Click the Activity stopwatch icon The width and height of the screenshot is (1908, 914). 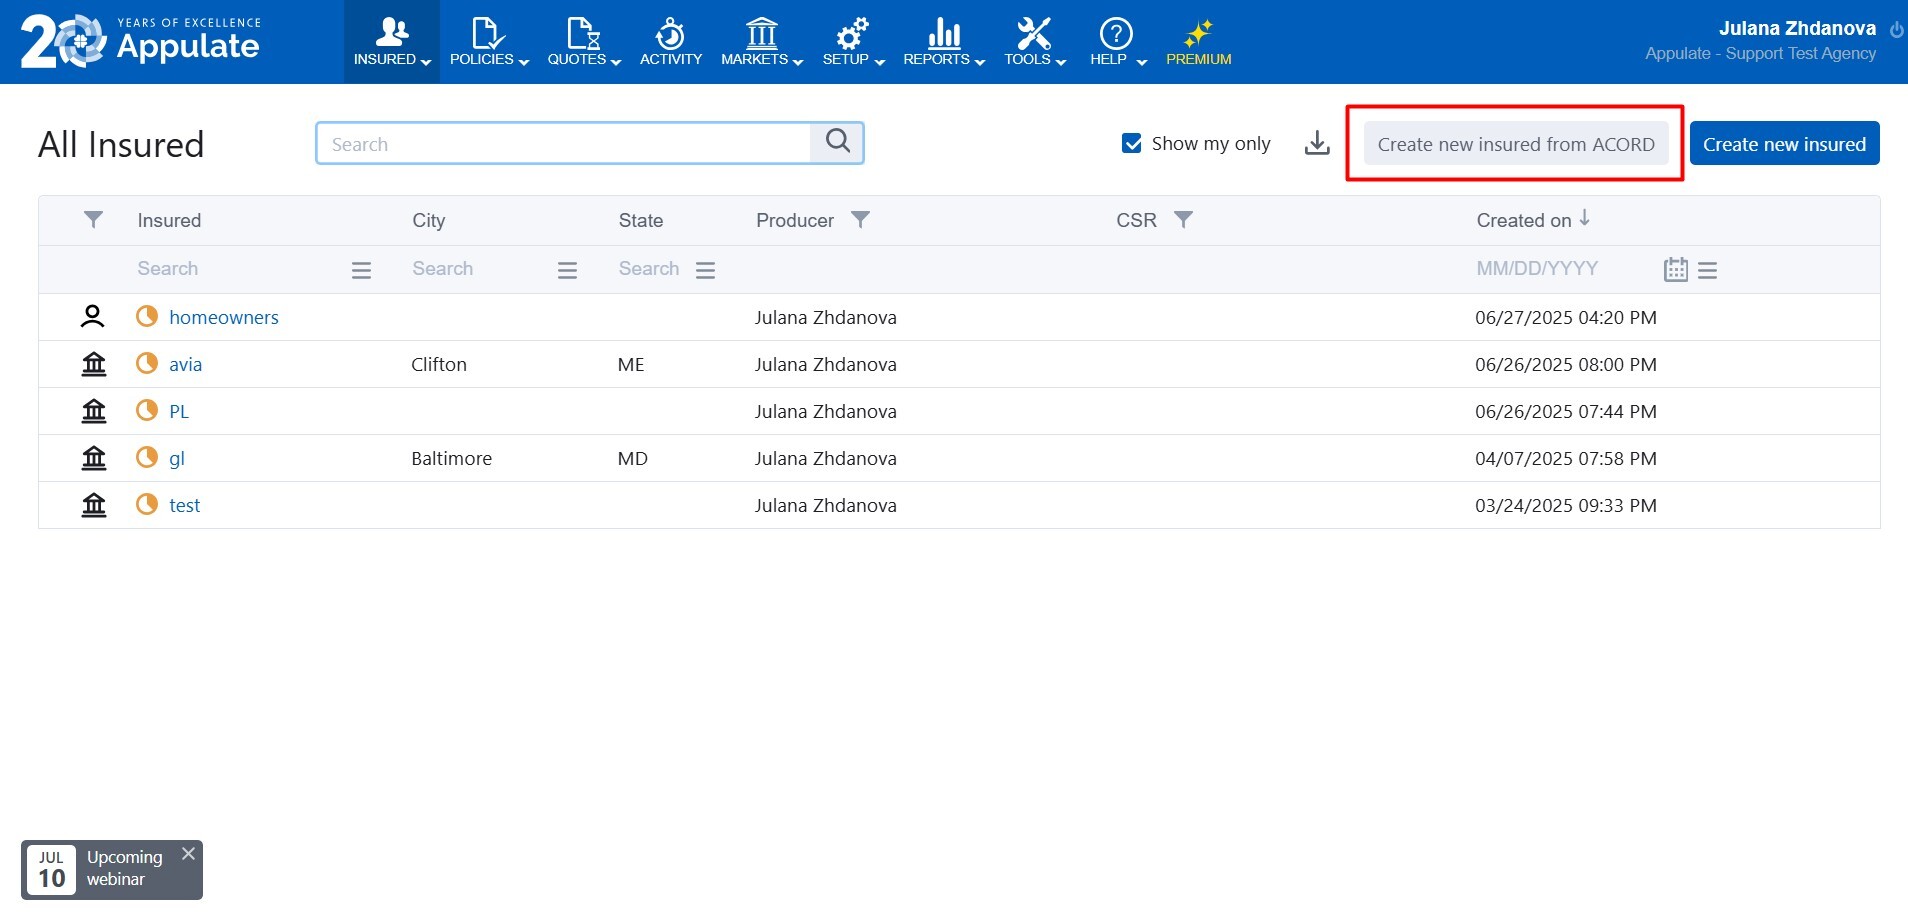pyautogui.click(x=670, y=35)
